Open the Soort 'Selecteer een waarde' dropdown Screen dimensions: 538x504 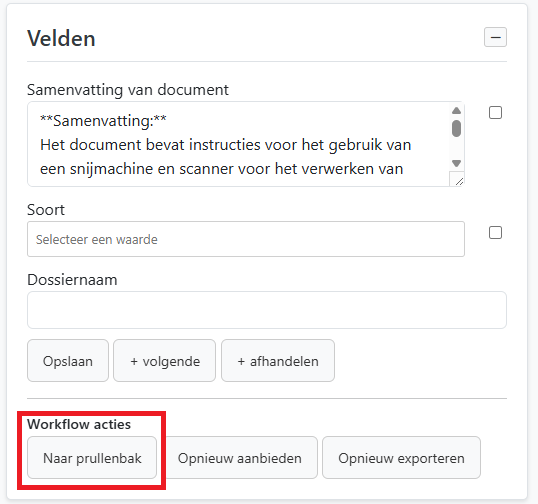(x=246, y=239)
